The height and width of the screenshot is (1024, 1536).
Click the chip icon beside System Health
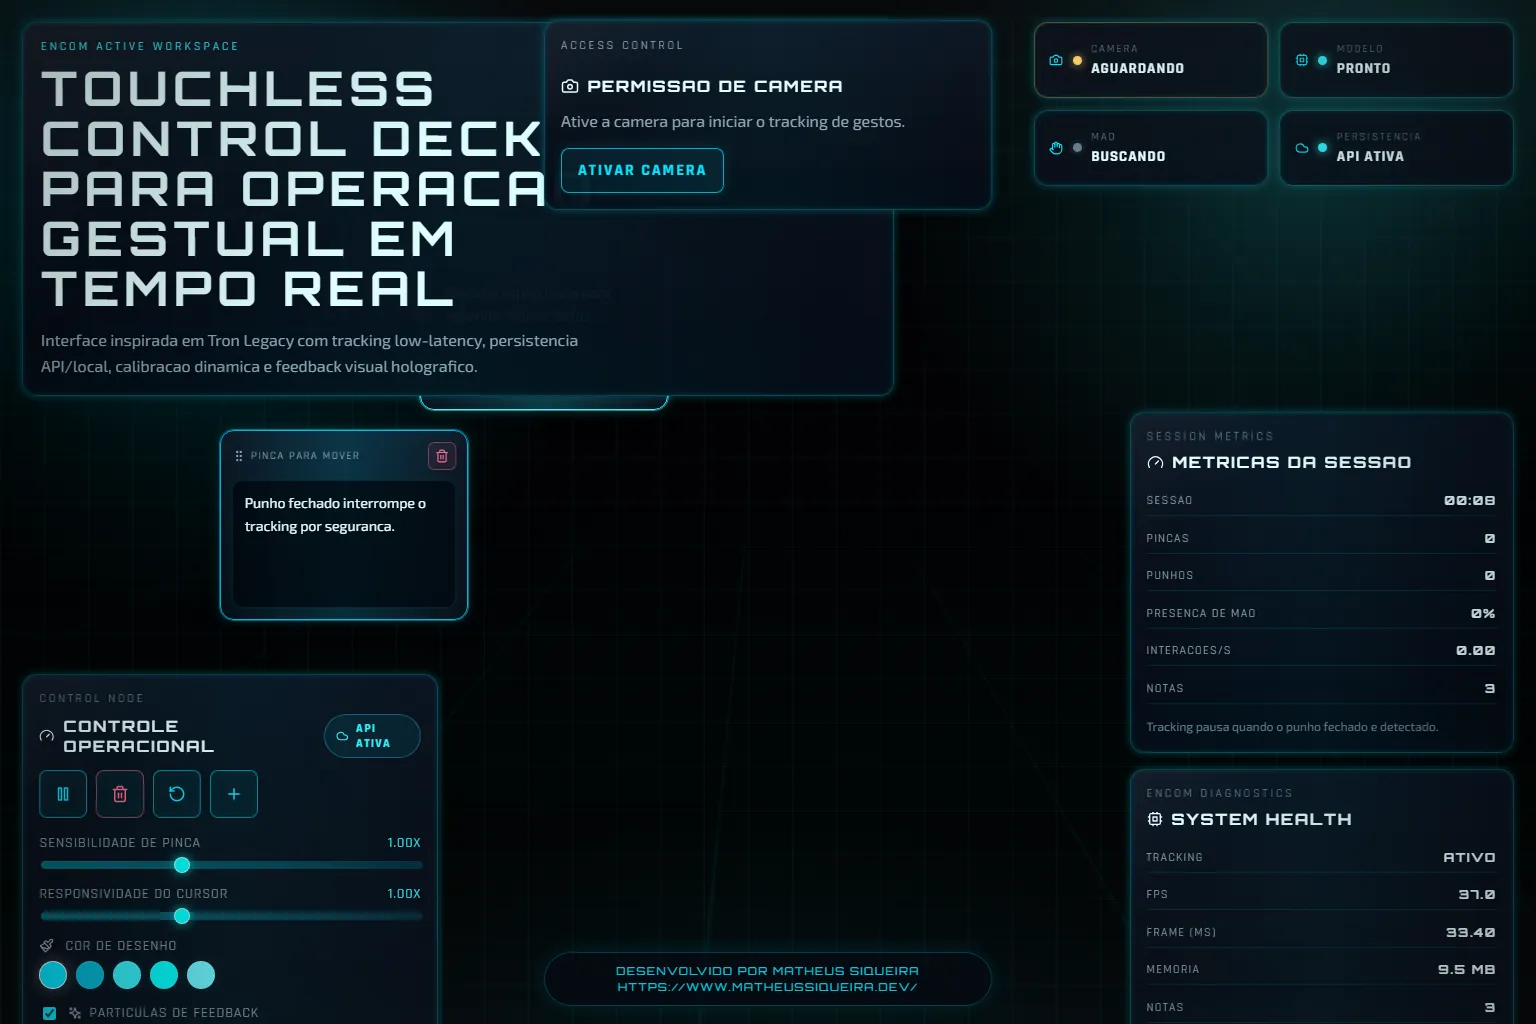tap(1155, 819)
